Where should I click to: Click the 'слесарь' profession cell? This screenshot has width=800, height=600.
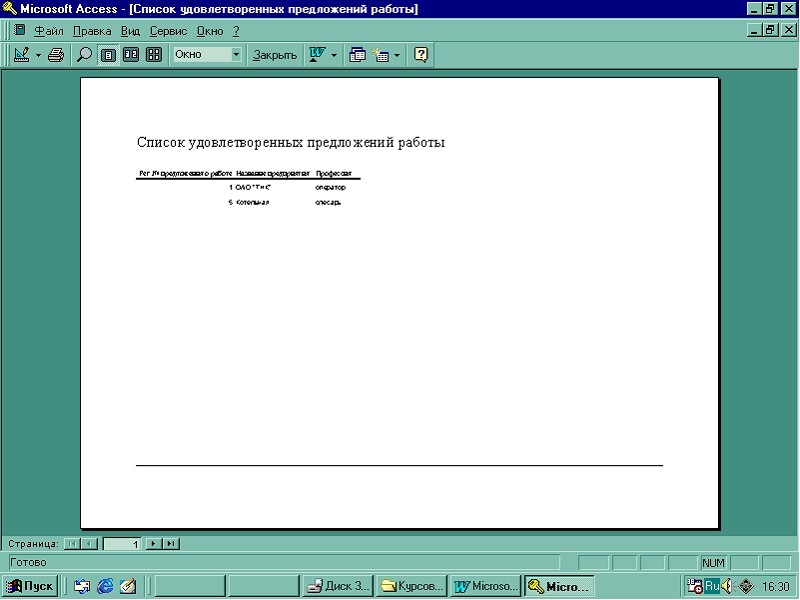pos(328,202)
